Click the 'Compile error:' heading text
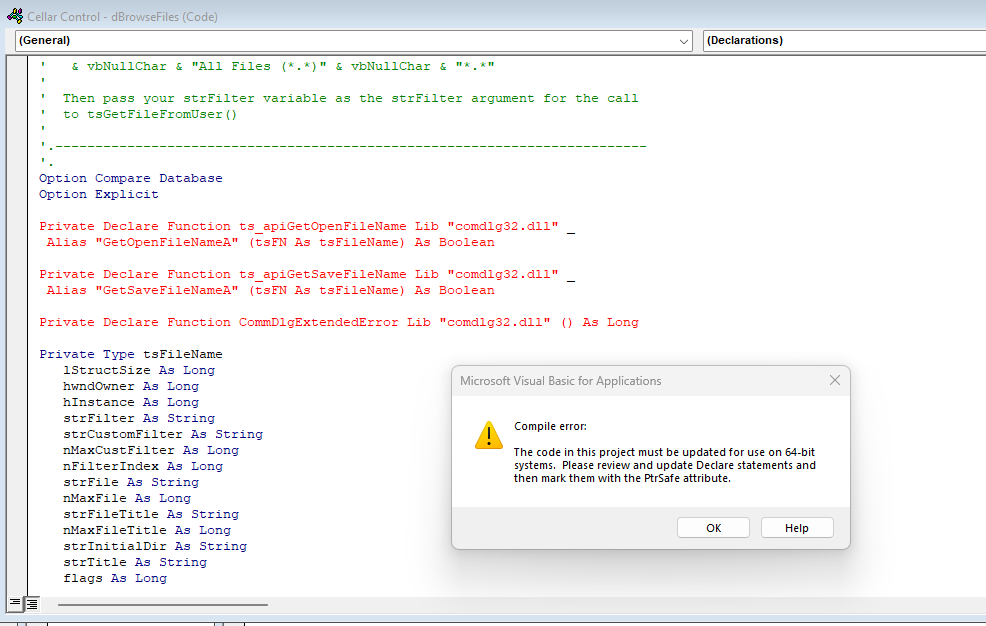This screenshot has height=626, width=986. tap(550, 426)
